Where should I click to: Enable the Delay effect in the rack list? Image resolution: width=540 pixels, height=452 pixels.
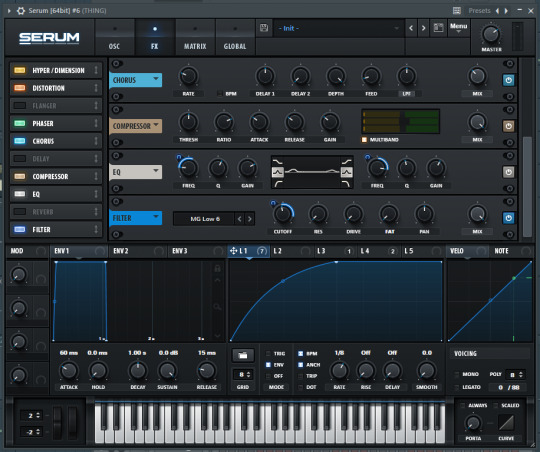(20, 159)
